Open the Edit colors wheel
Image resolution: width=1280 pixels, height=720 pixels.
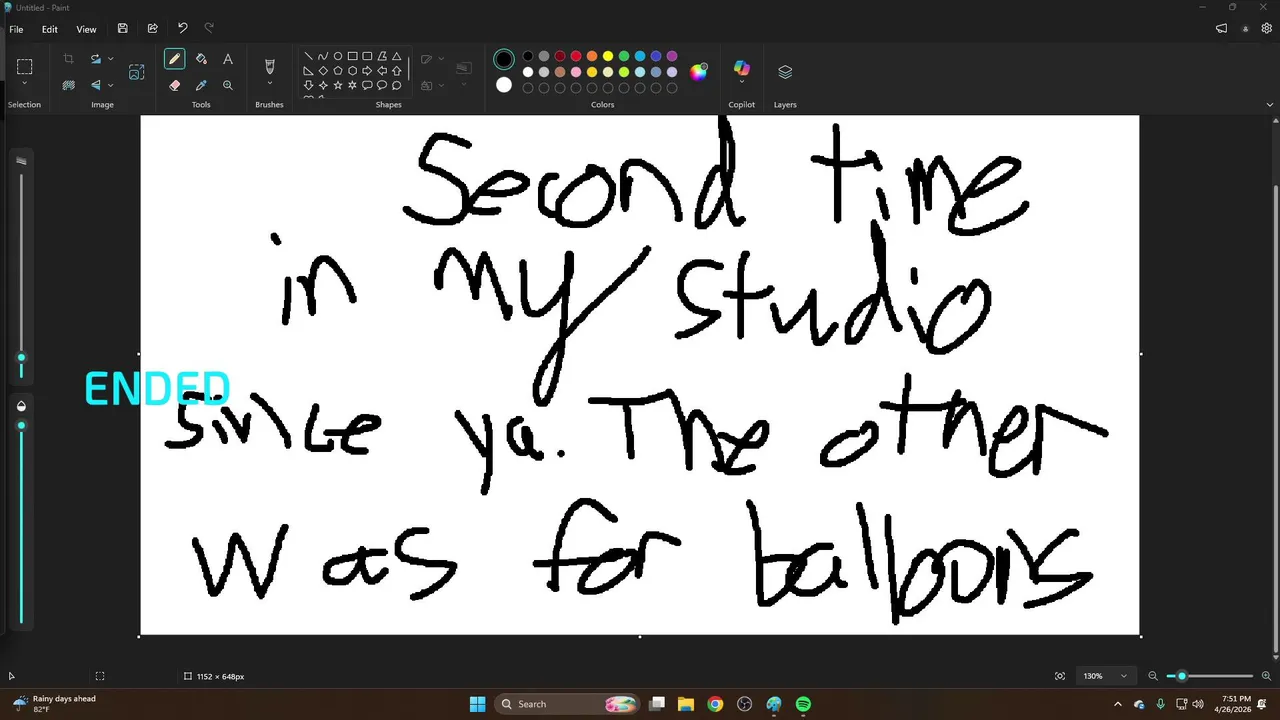[x=698, y=71]
